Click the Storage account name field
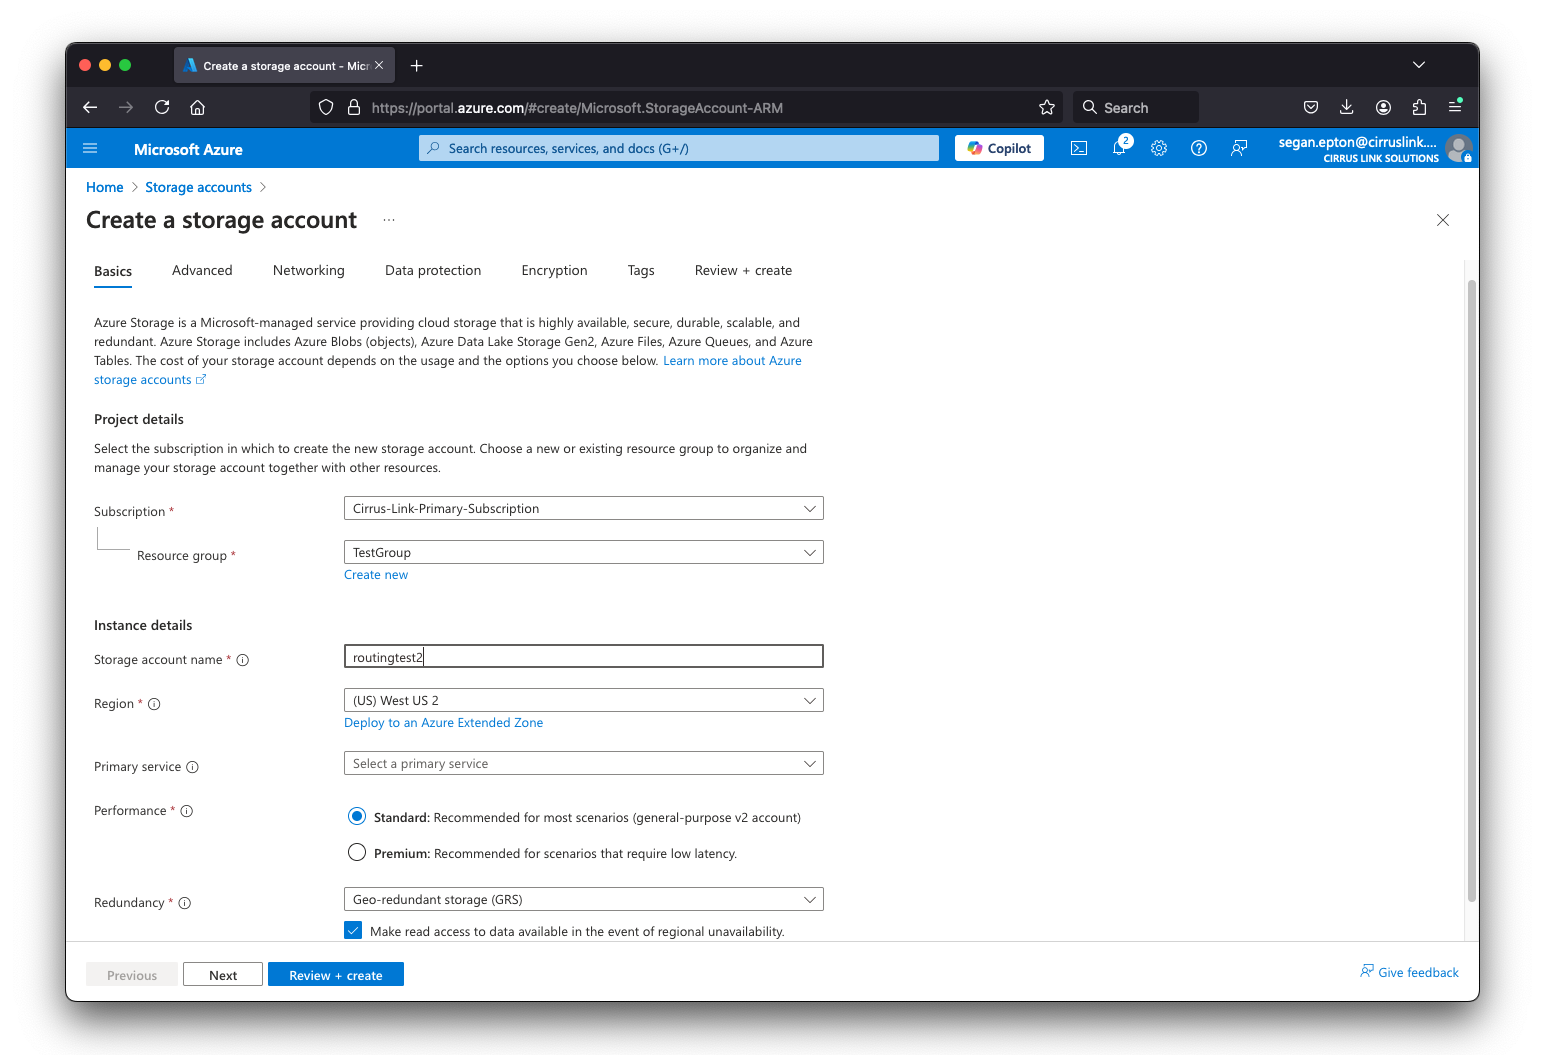This screenshot has width=1554, height=1055. (583, 657)
